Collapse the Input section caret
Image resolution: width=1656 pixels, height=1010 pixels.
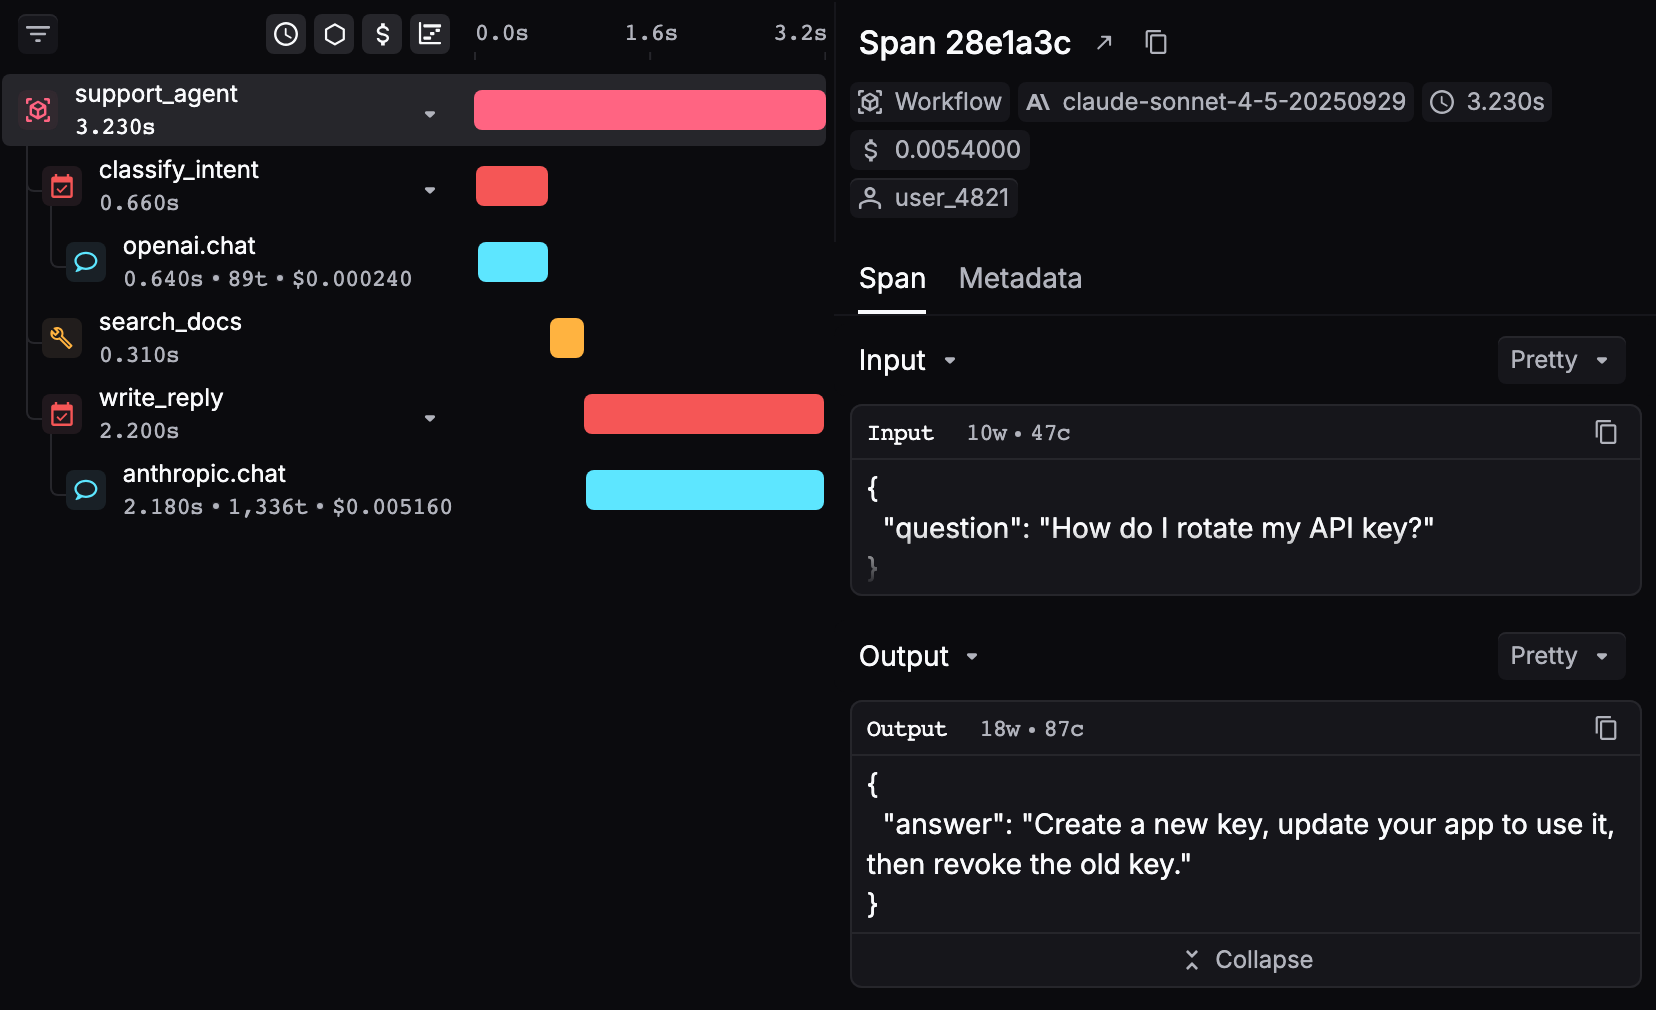(950, 361)
